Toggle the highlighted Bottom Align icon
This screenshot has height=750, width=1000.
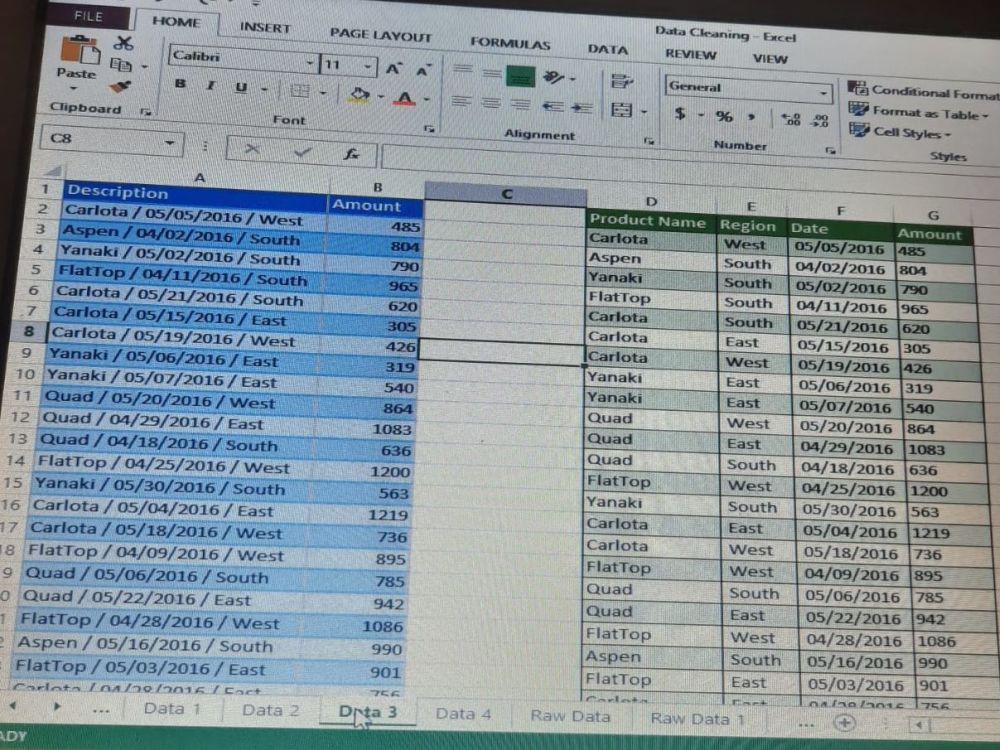(520, 76)
